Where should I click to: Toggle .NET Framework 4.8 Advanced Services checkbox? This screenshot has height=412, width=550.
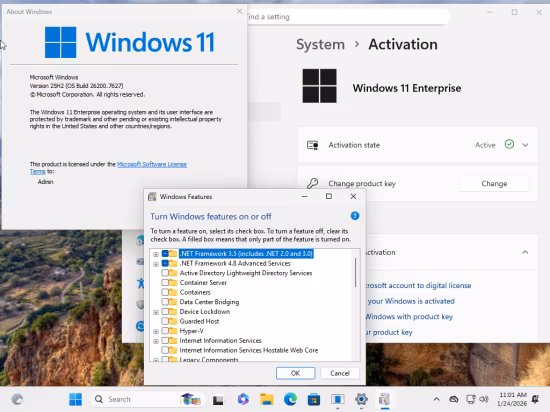165,263
